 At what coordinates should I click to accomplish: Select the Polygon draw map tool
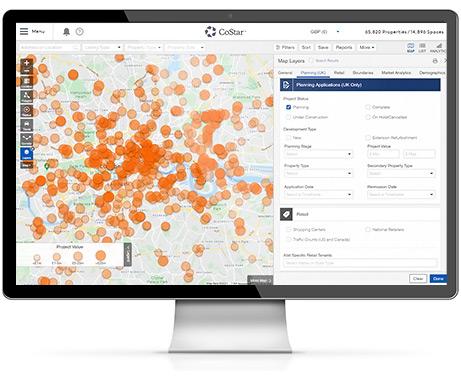point(27,96)
